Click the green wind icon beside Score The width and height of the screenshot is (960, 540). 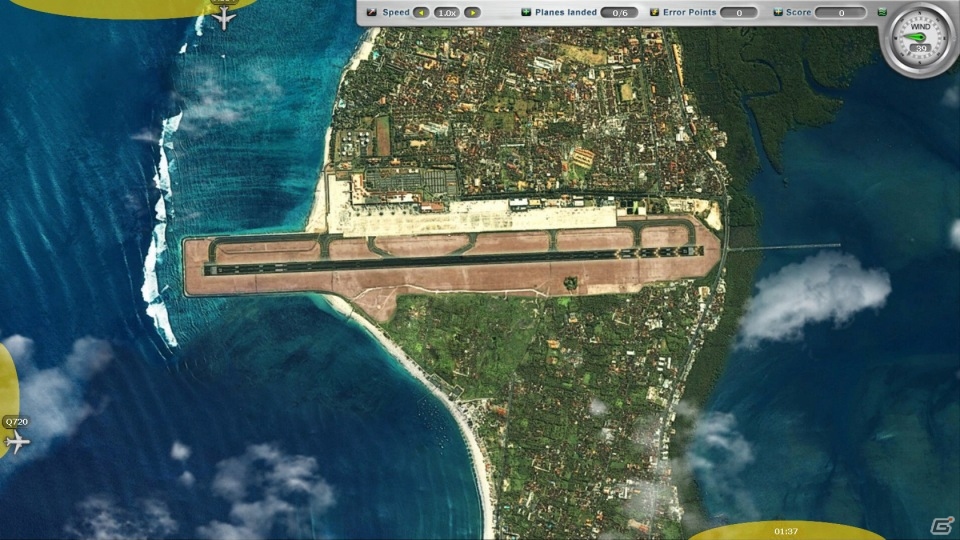(x=882, y=12)
